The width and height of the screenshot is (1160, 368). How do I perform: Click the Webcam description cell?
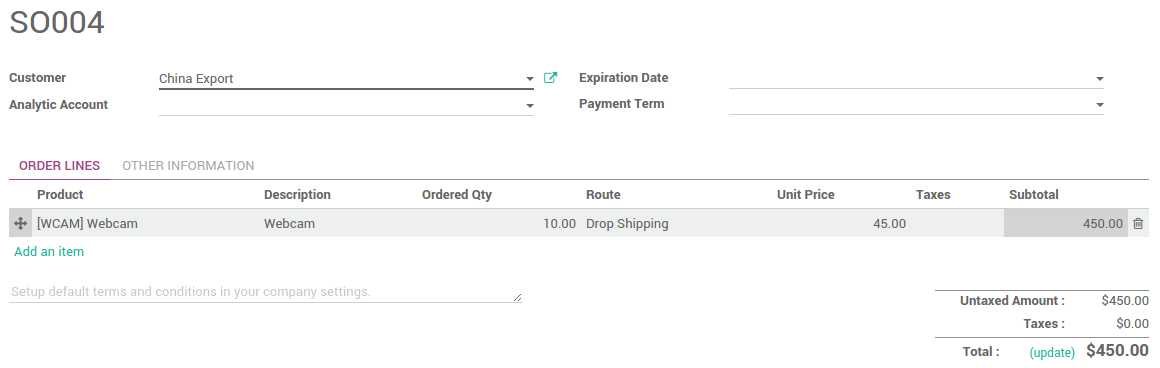[338, 223]
